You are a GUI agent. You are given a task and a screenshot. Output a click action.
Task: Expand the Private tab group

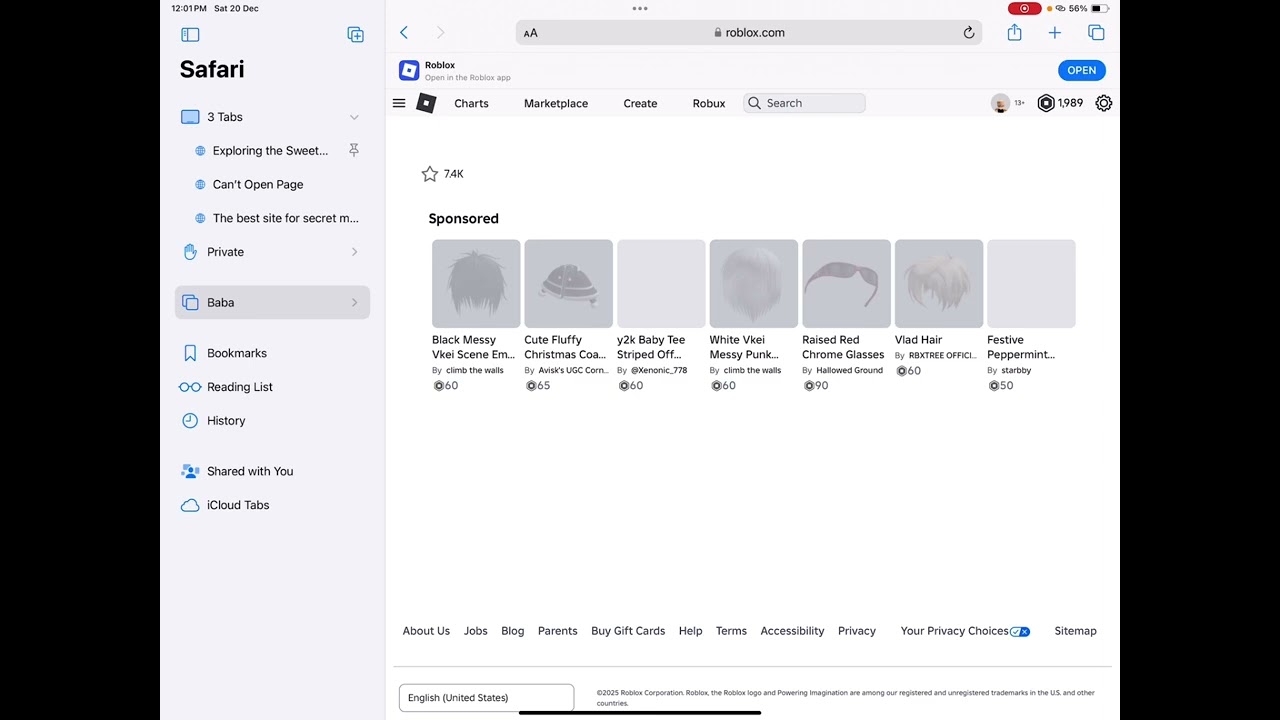point(354,252)
